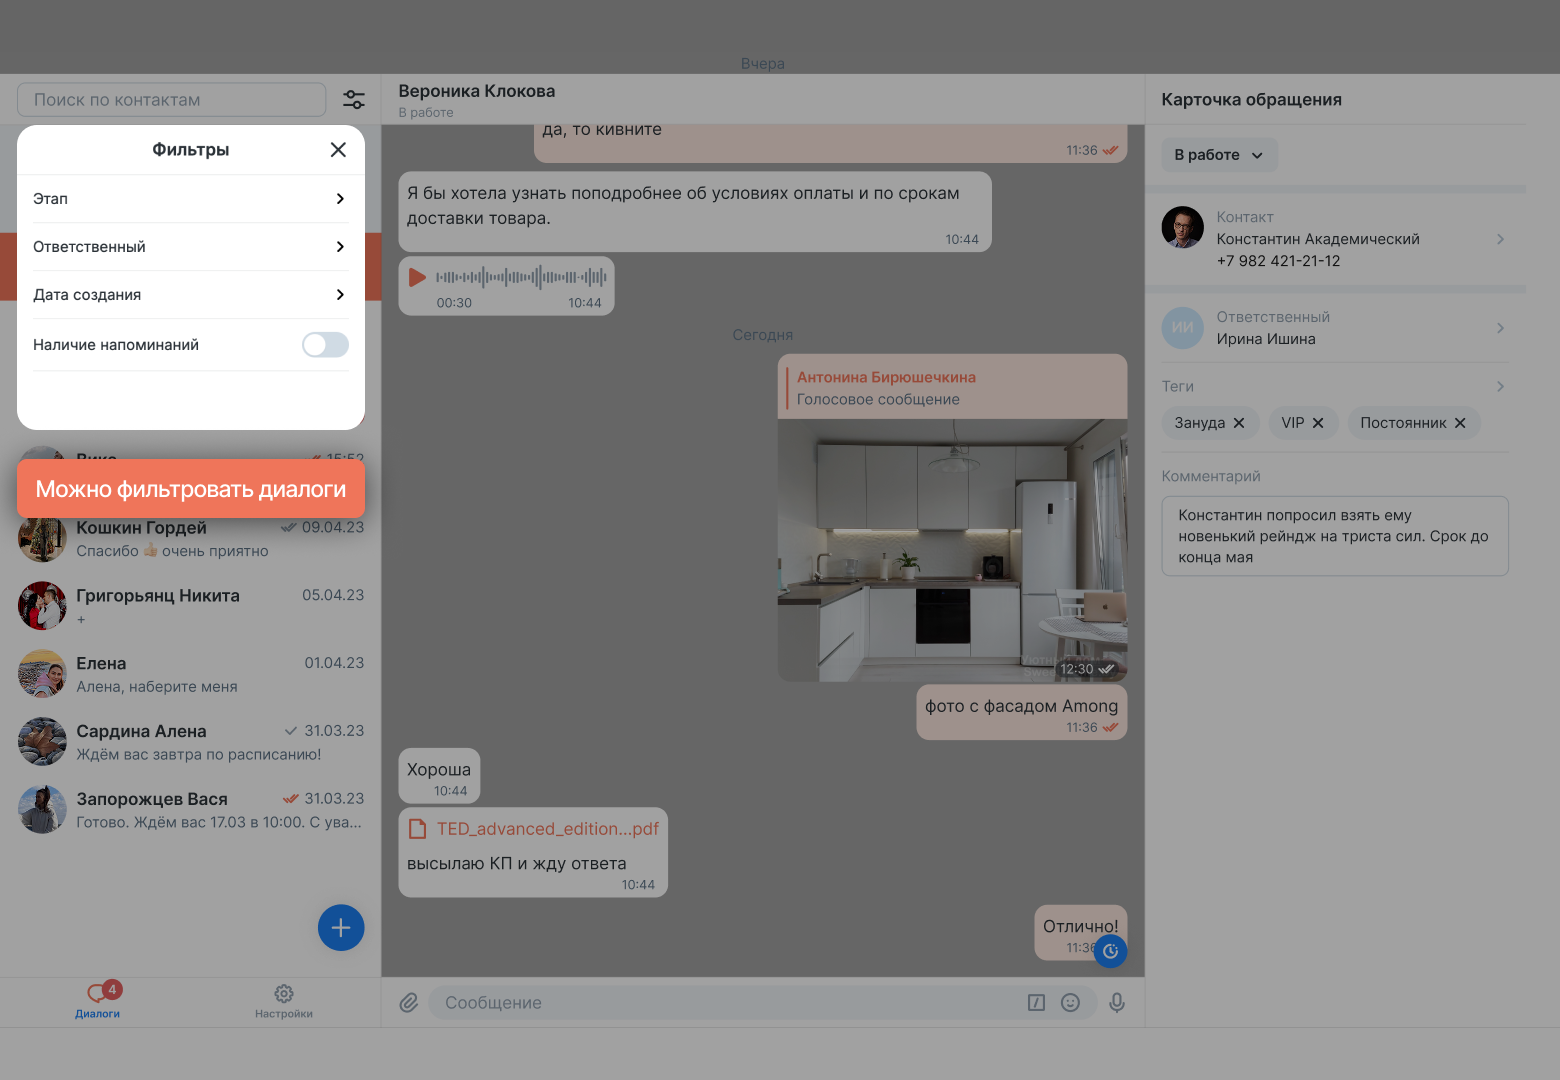Remove the VIP tag

pos(1318,422)
